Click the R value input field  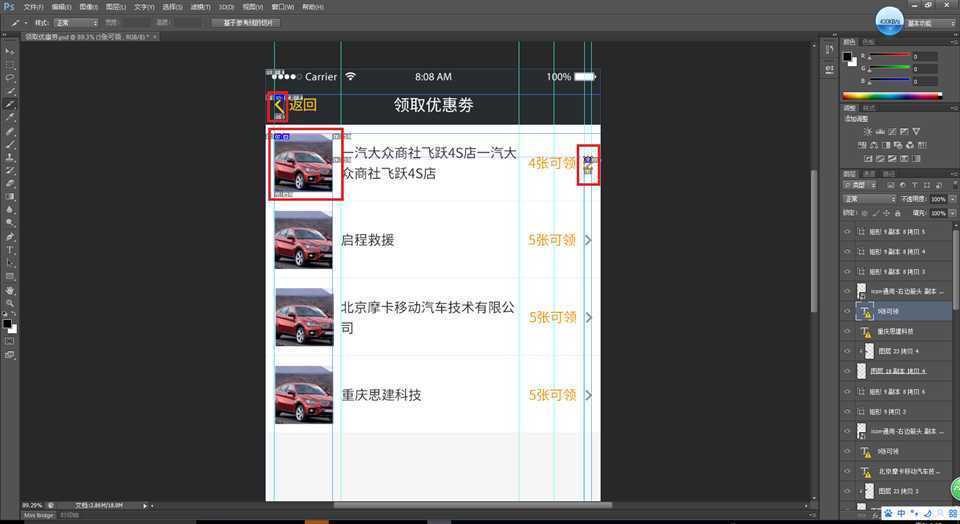coord(924,56)
